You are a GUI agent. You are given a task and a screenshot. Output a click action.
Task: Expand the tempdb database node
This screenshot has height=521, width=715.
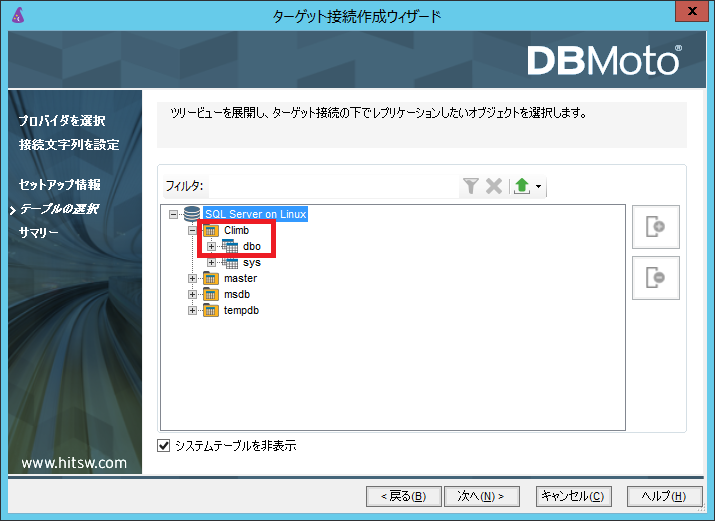192,310
